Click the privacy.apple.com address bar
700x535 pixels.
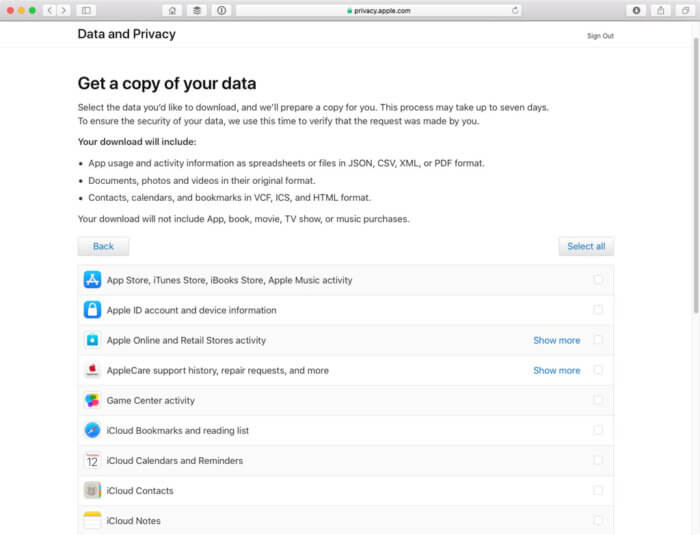pos(378,10)
